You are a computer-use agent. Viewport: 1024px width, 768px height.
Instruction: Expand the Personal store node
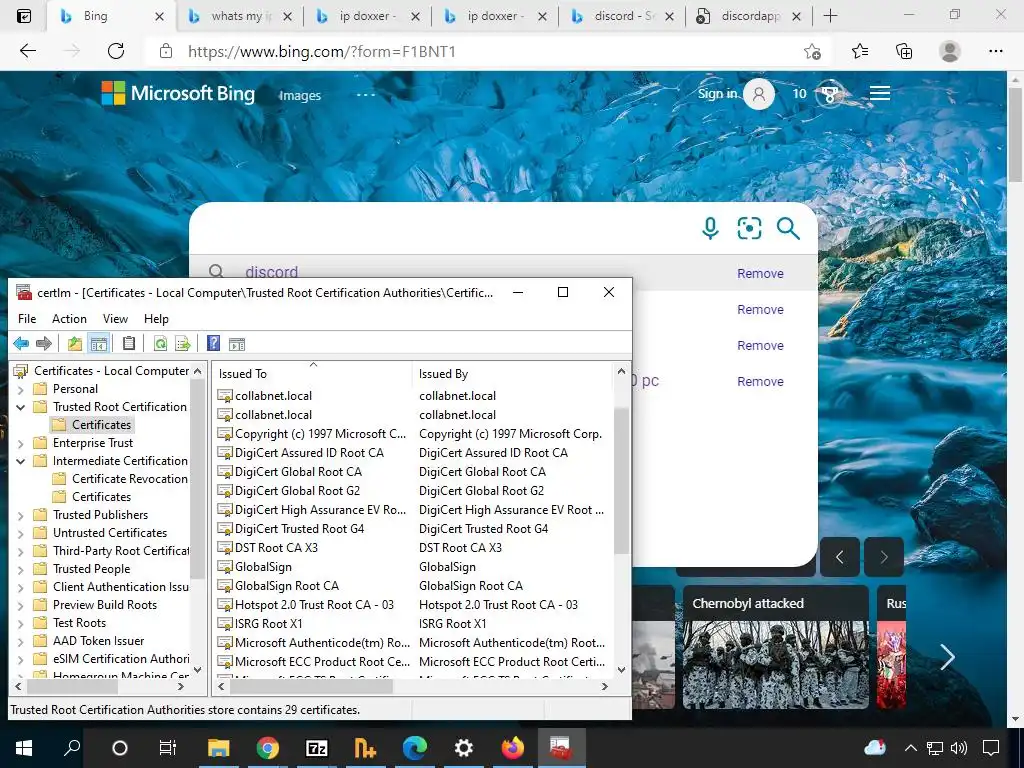click(20, 389)
